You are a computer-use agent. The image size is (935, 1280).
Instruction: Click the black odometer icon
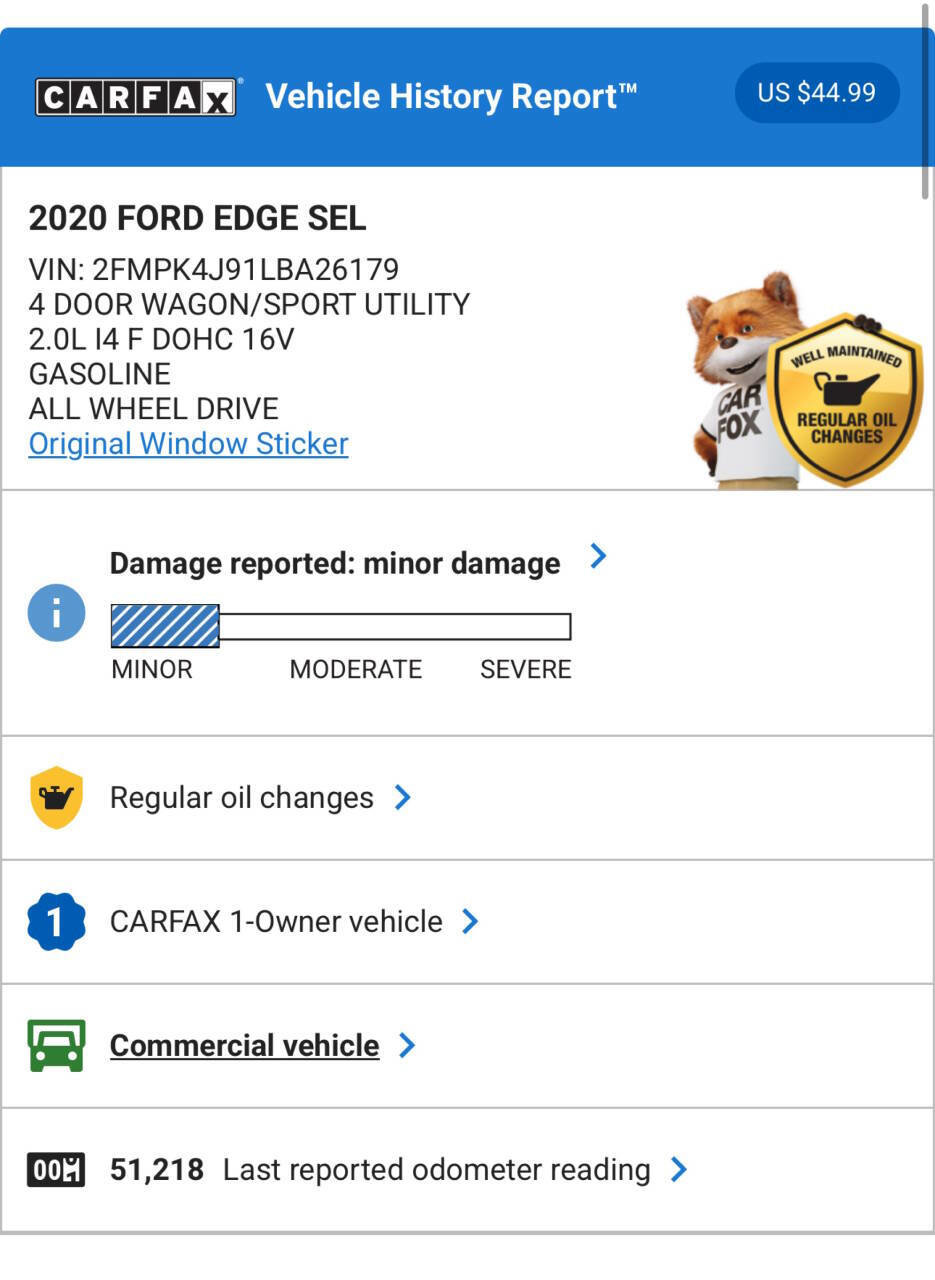(56, 1169)
